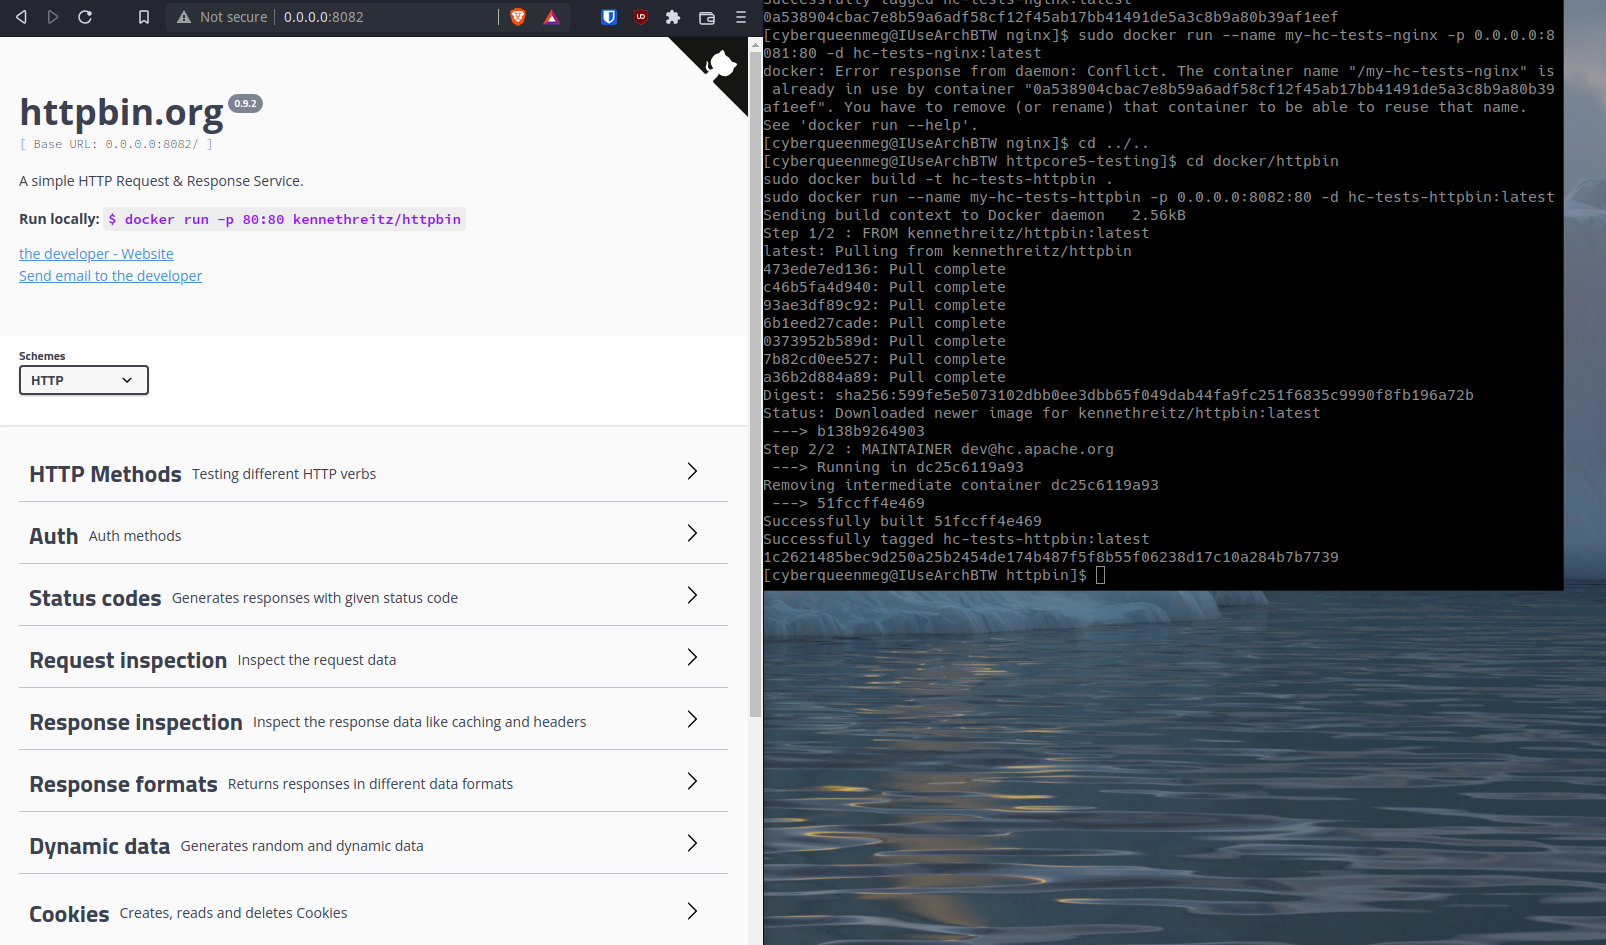Image resolution: width=1606 pixels, height=945 pixels.
Task: Open the Schemes HTTP dropdown
Action: tap(84, 380)
